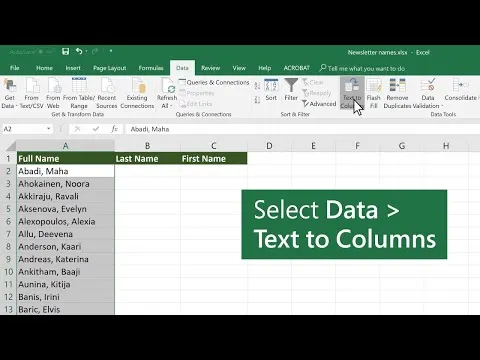Select cell containing Anderson, Kaari
Image resolution: width=480 pixels, height=360 pixels.
pyautogui.click(x=65, y=247)
